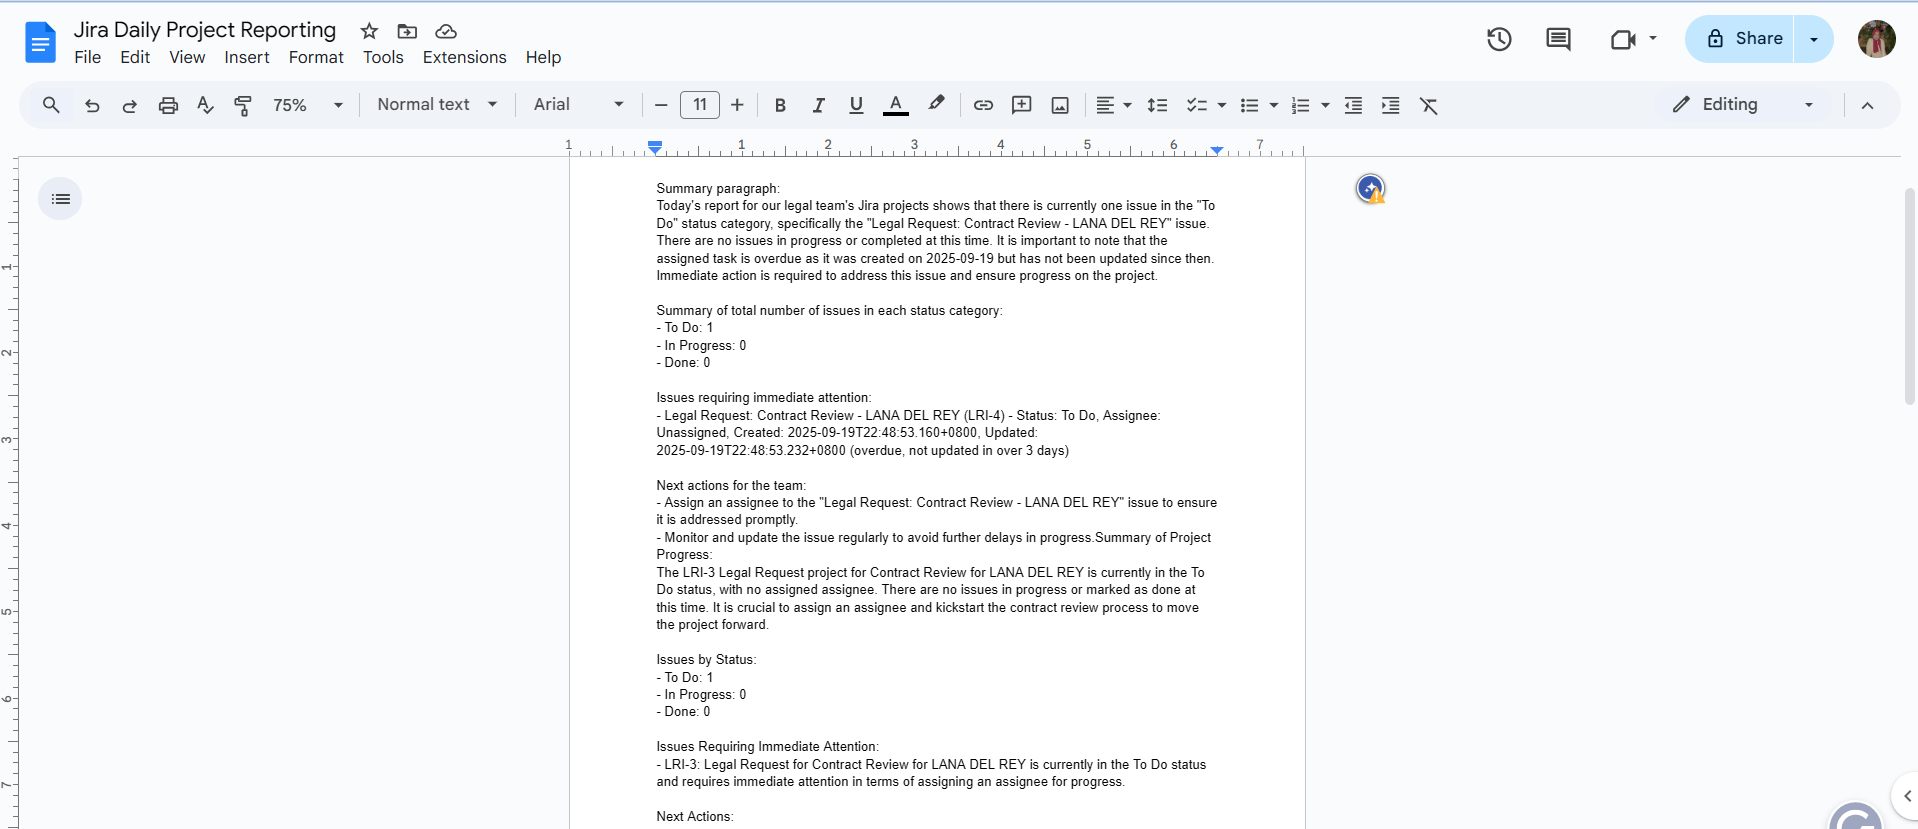Image resolution: width=1918 pixels, height=829 pixels.
Task: Open the comments history icon
Action: (1558, 39)
